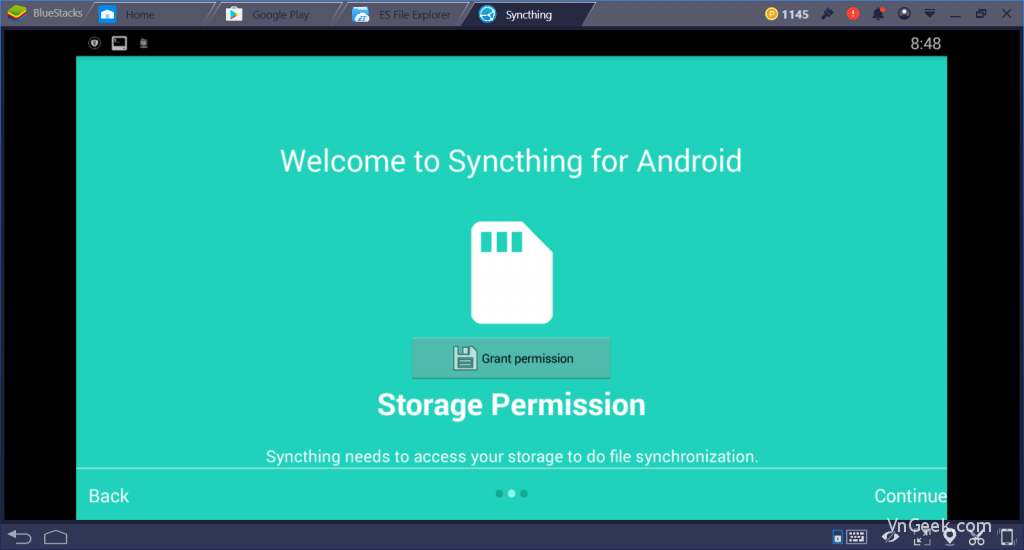Open the notifications bell
Viewport: 1024px width, 550px height.
click(878, 14)
